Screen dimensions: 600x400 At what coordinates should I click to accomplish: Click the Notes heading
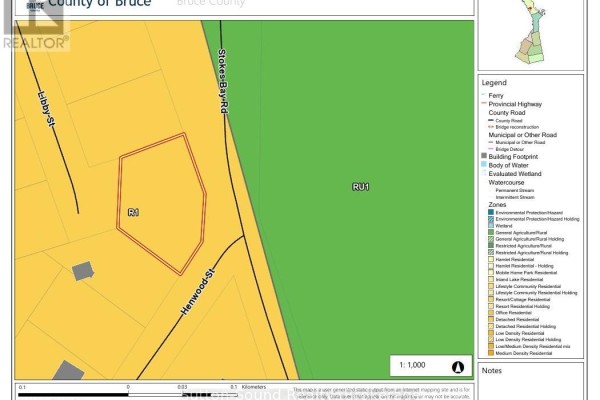click(492, 371)
